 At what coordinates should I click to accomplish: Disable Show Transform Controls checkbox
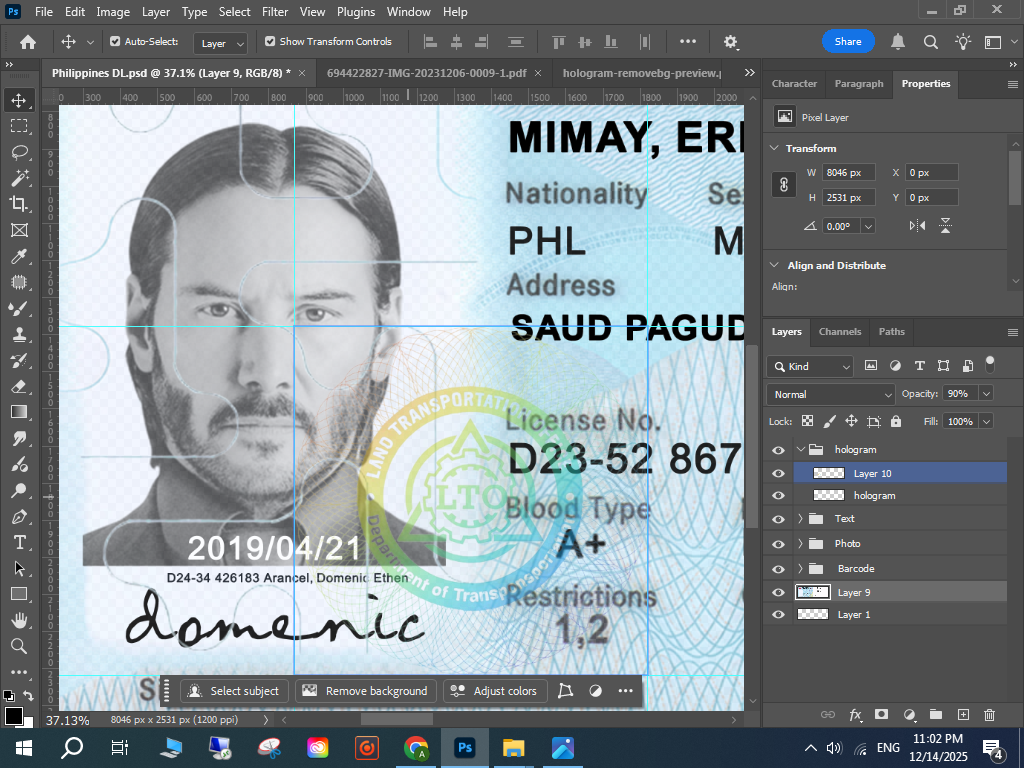point(270,42)
